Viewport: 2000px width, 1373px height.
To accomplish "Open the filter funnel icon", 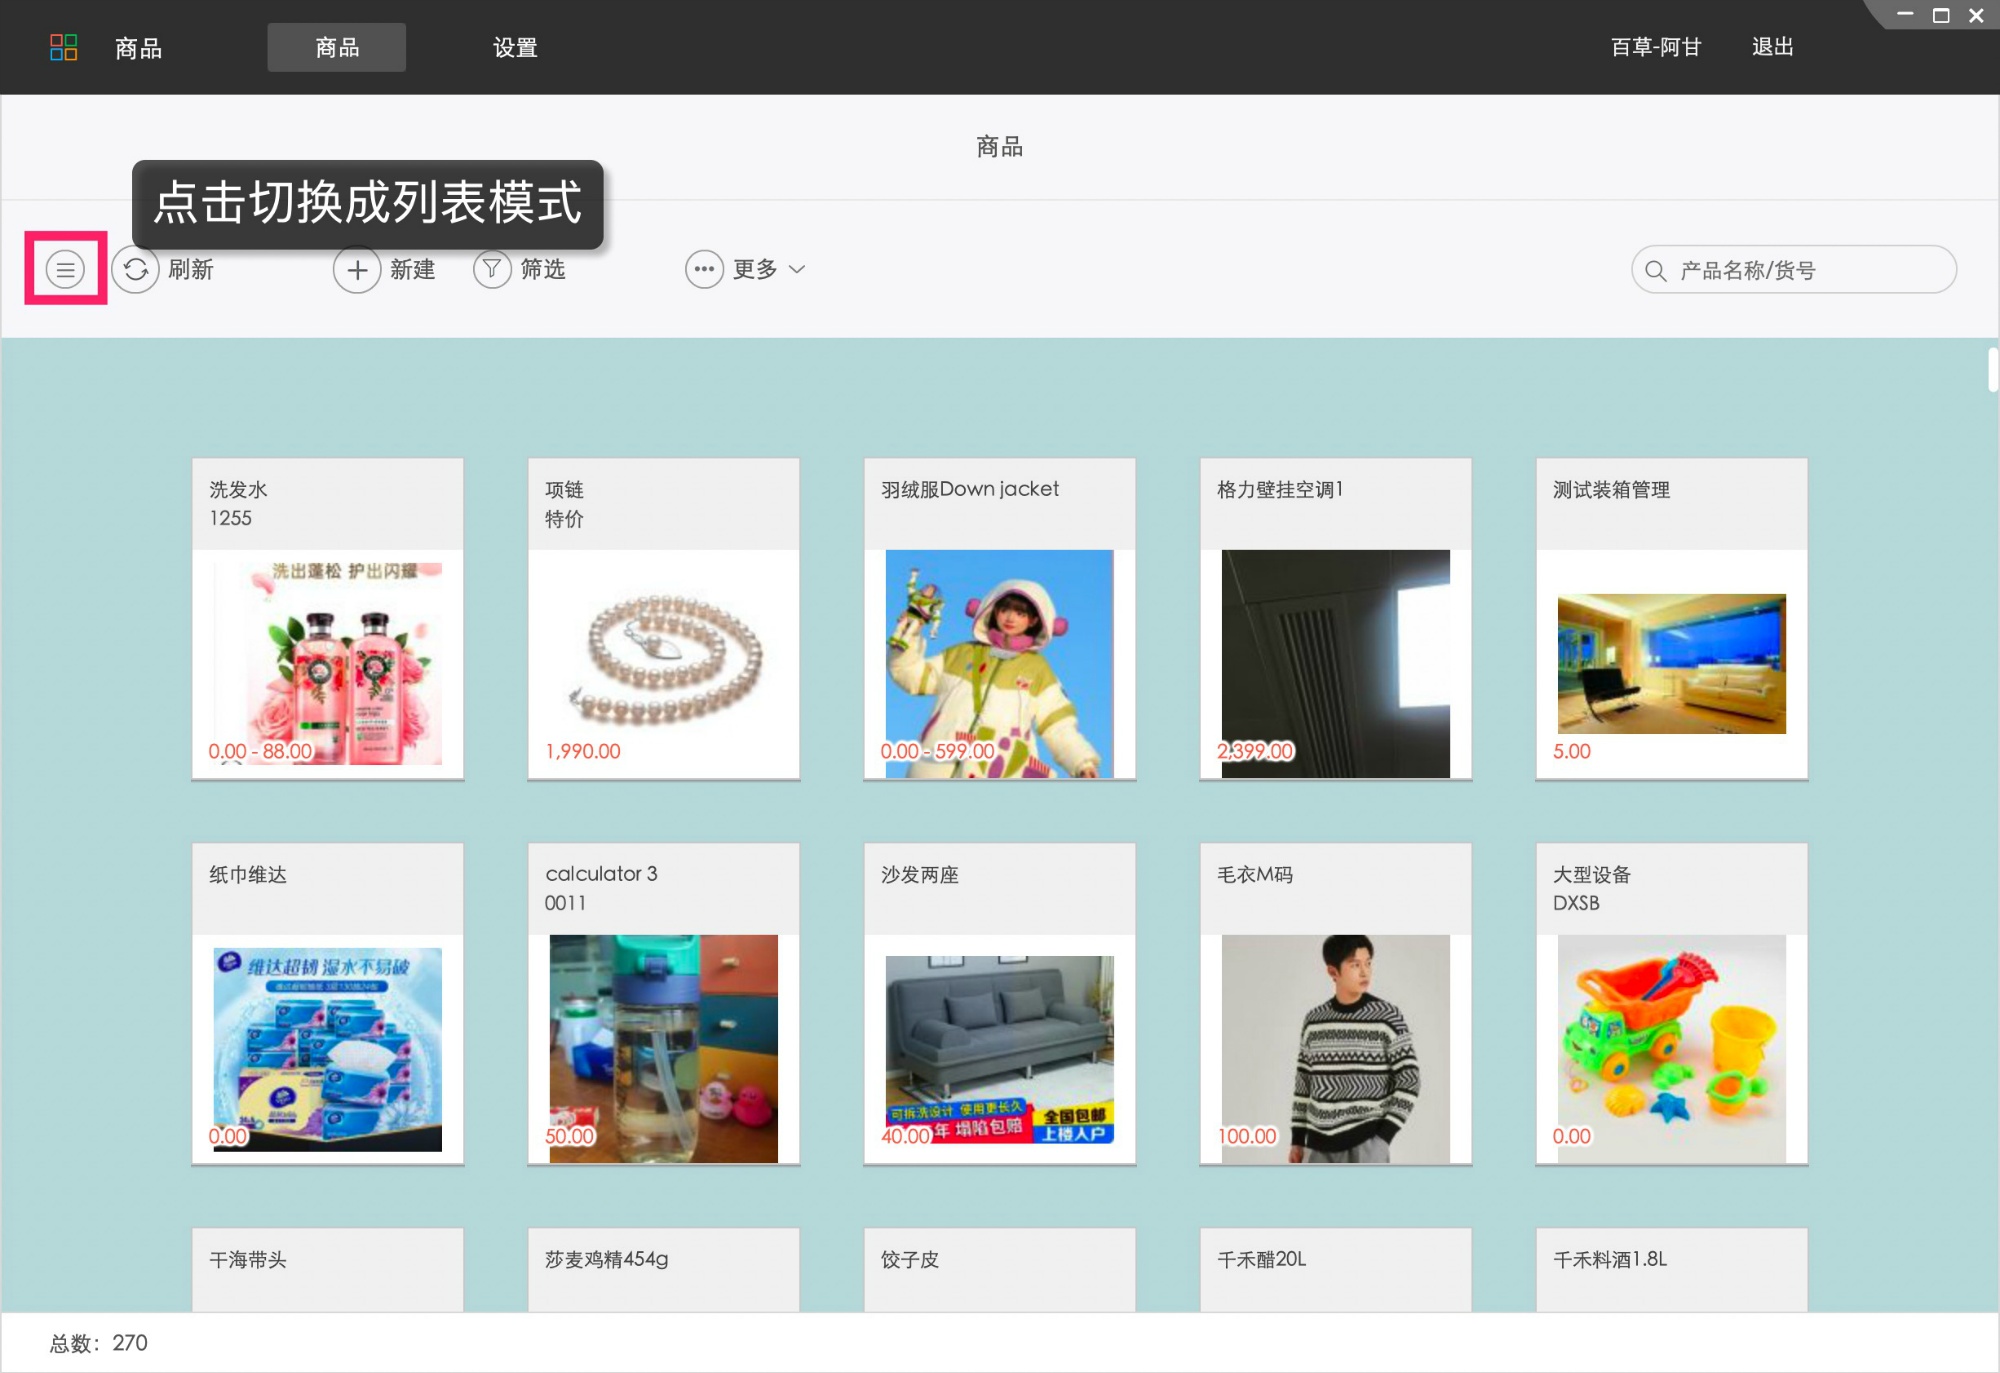I will (x=492, y=269).
